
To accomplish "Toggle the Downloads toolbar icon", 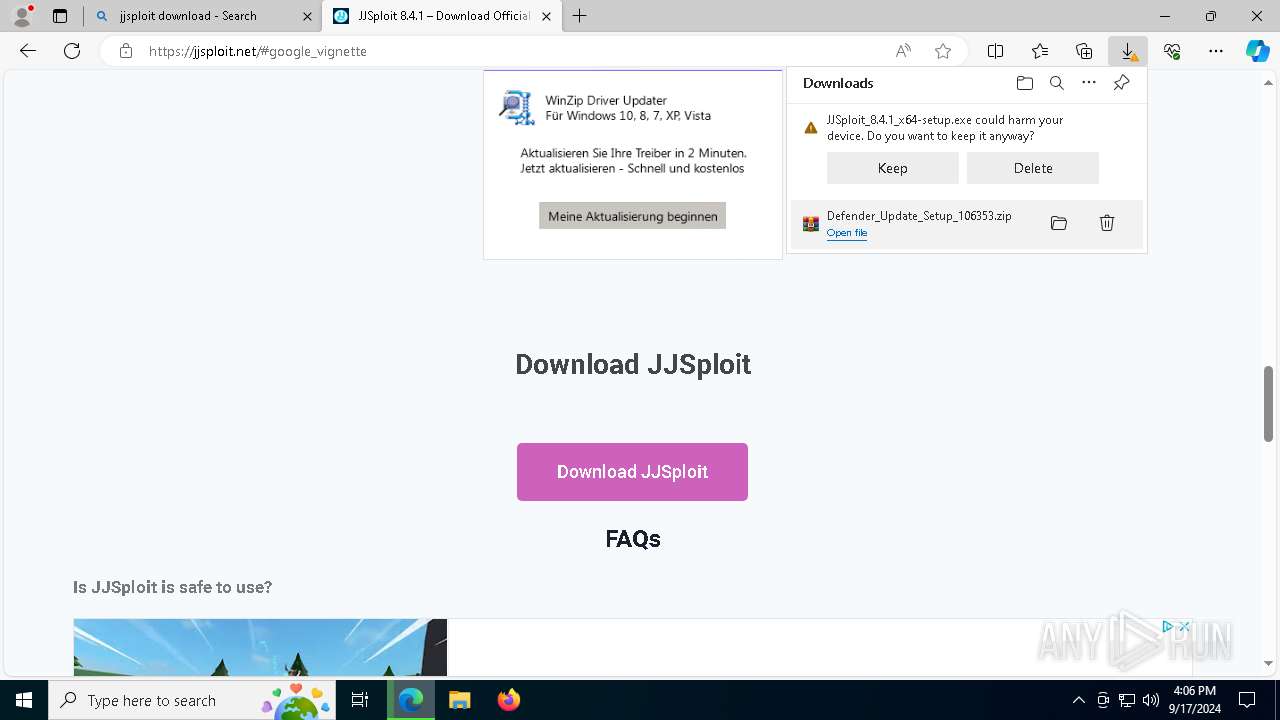I will click(x=1128, y=51).
